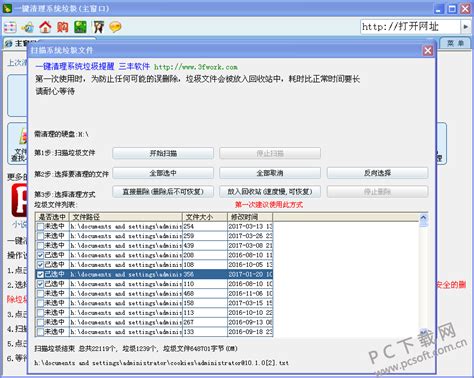This screenshot has height=378, width=474.
Task: Click the red 第一次建议使用此方式 hint text
Action: (269, 205)
